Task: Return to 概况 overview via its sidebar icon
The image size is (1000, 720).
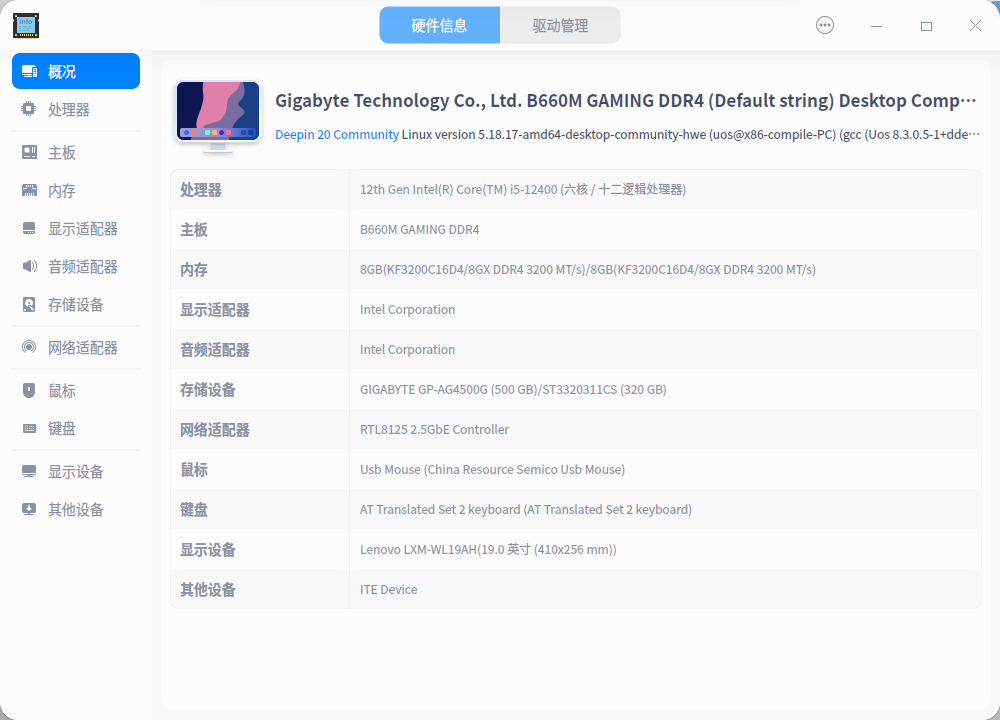Action: coord(28,71)
